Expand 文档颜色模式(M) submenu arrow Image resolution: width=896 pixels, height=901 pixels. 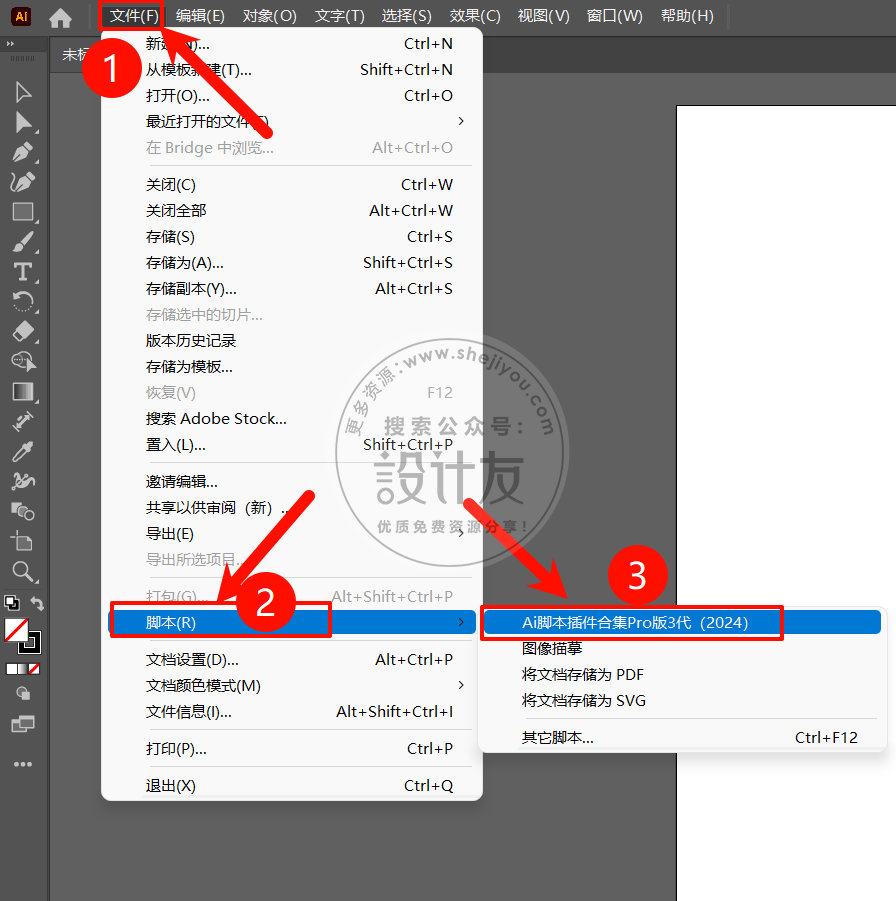click(461, 685)
